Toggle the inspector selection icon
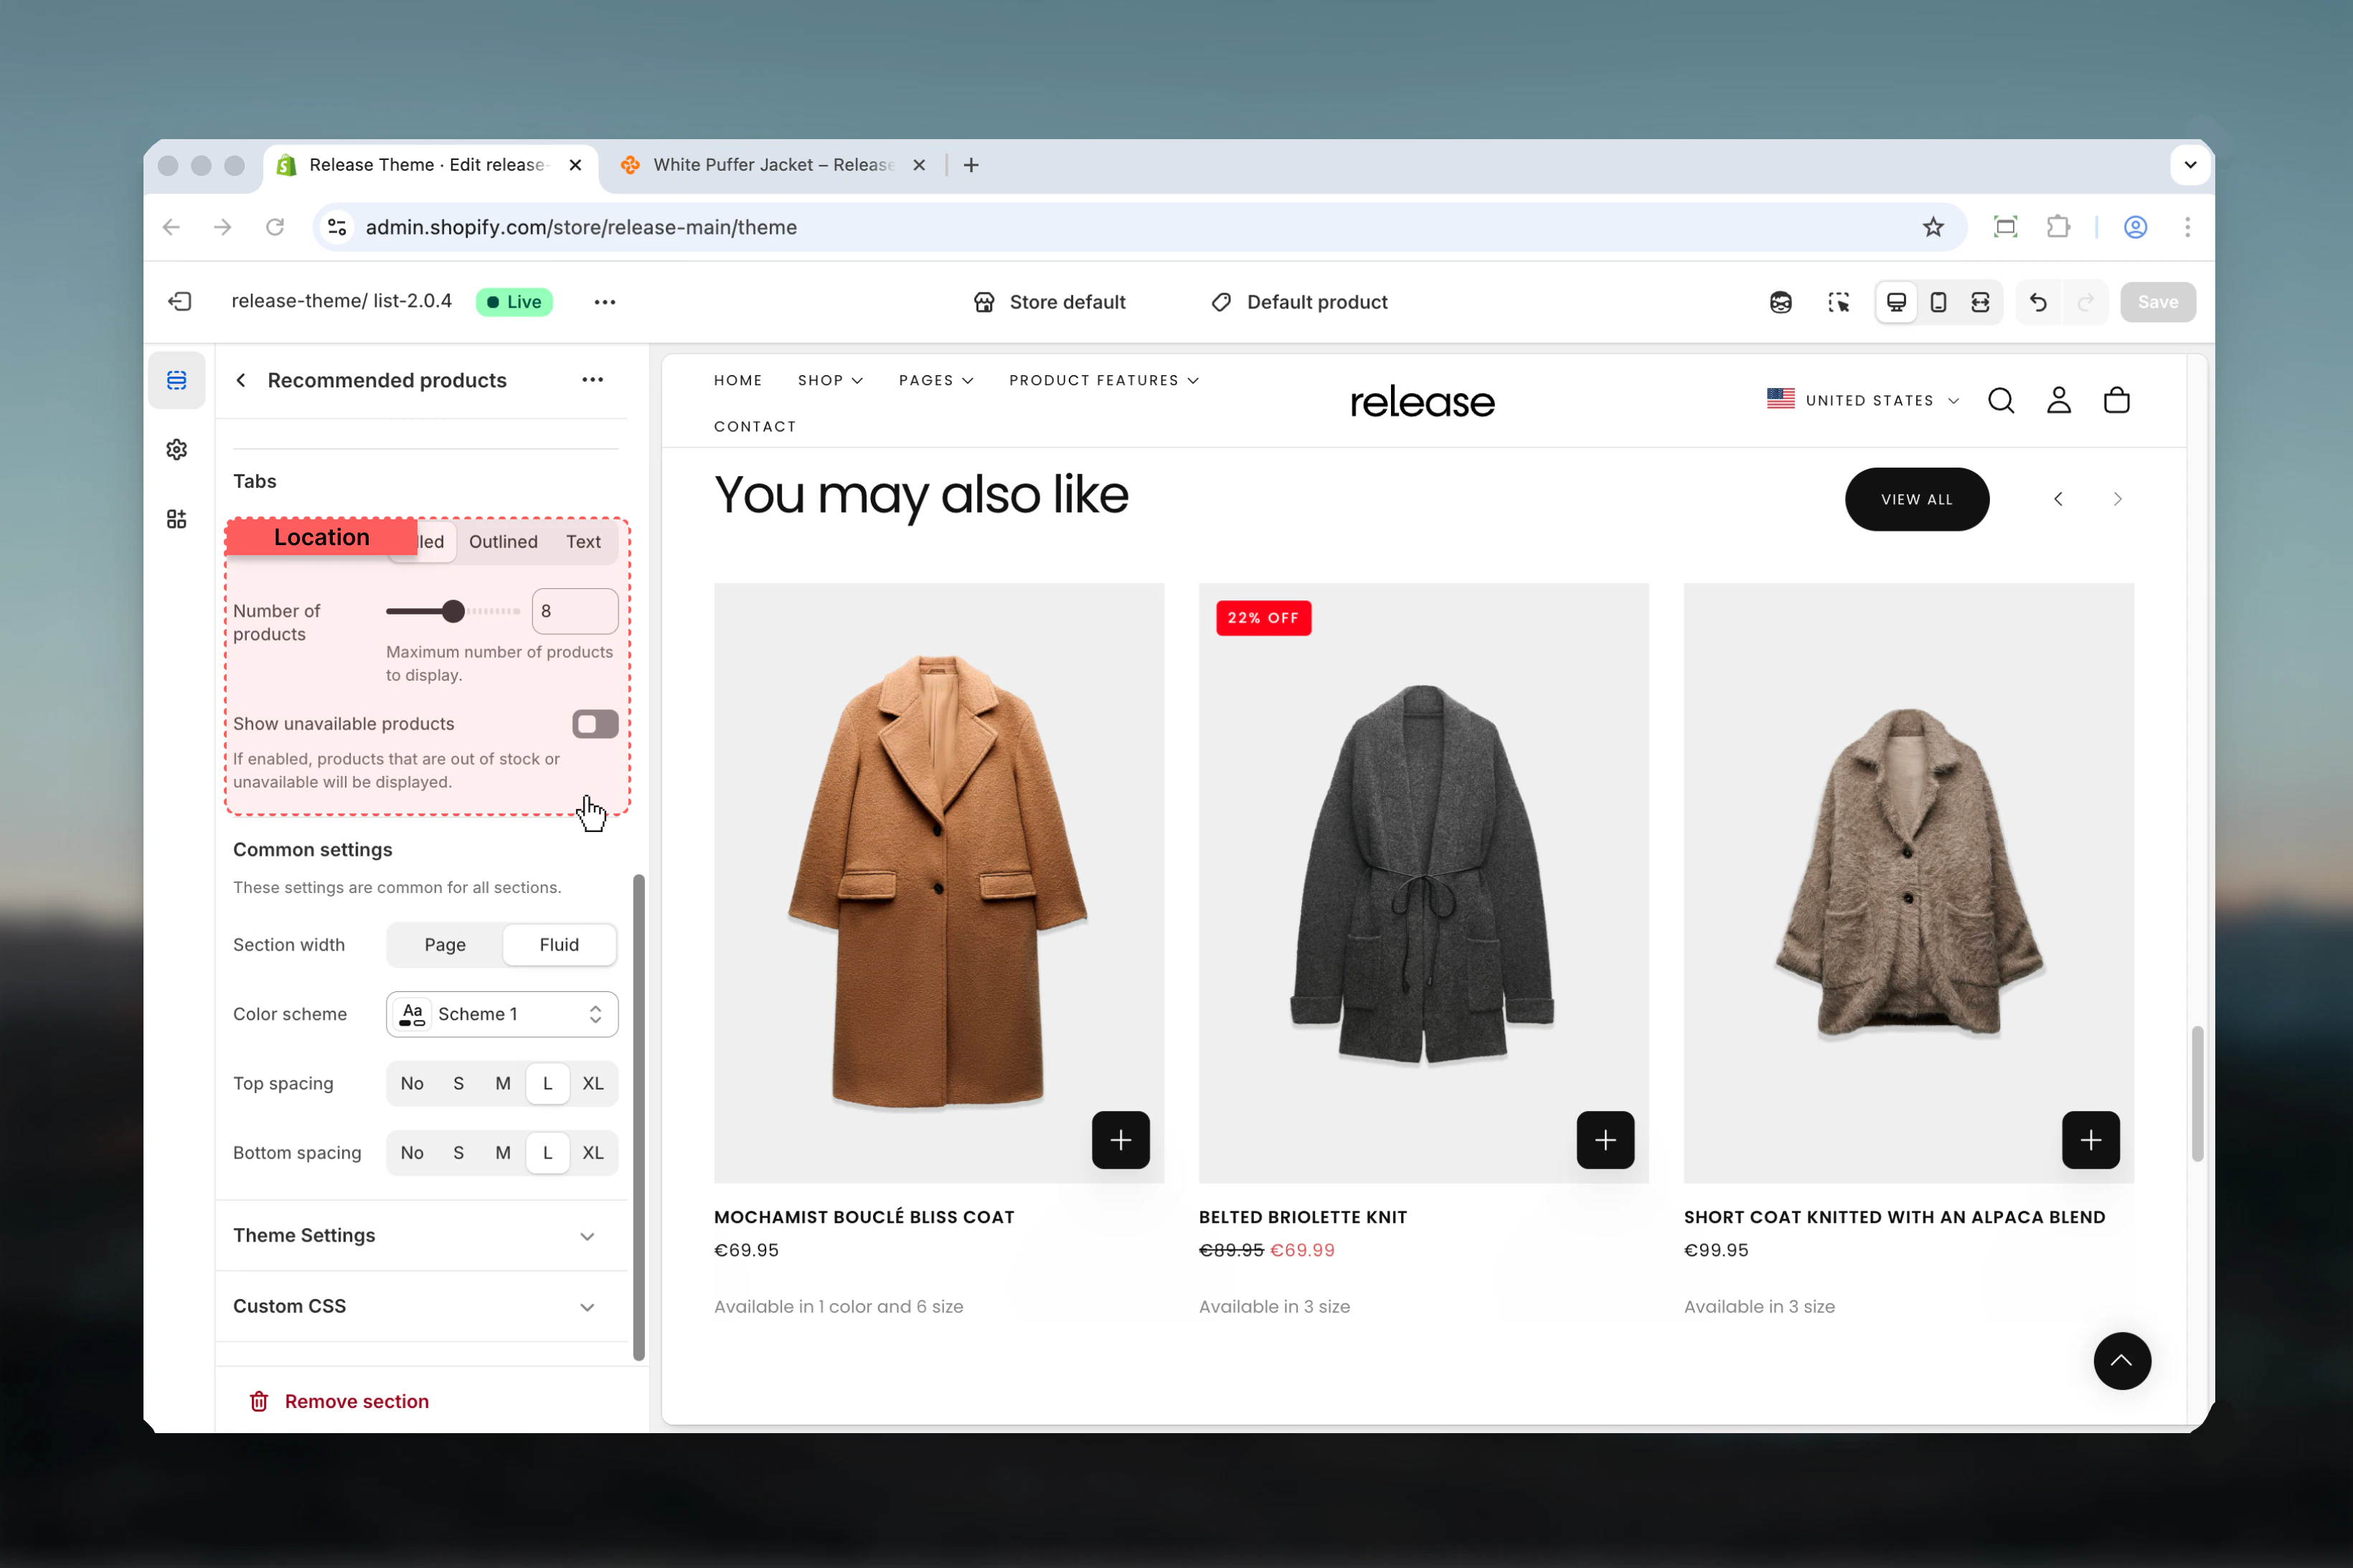The image size is (2353, 1568). pos(1838,302)
